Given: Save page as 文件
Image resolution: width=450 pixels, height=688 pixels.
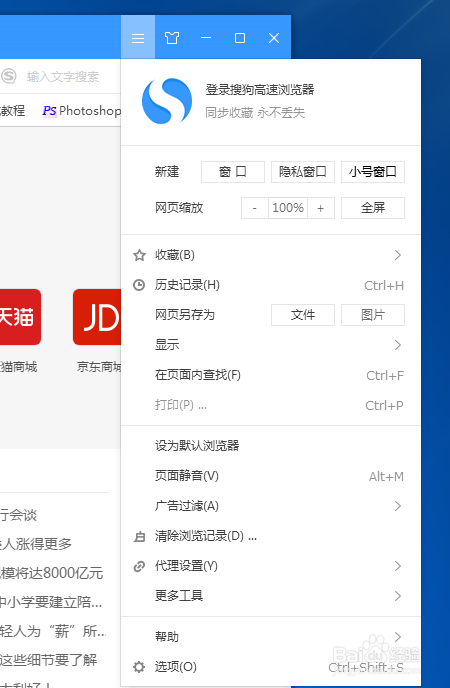Looking at the screenshot, I should [x=303, y=315].
